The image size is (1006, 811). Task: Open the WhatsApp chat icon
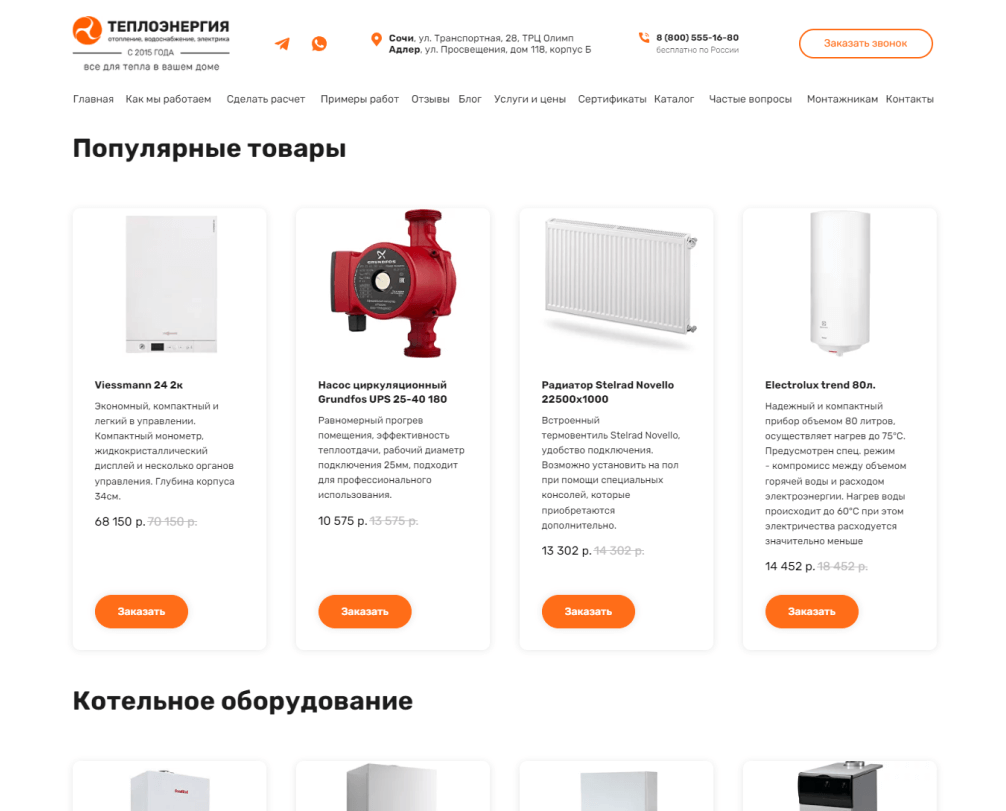319,44
